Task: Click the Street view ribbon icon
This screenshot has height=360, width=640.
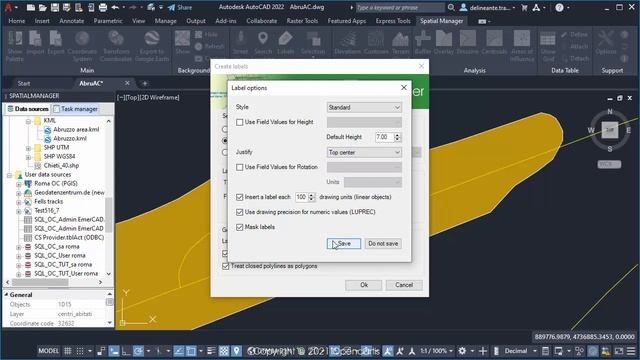Action: tap(240, 43)
